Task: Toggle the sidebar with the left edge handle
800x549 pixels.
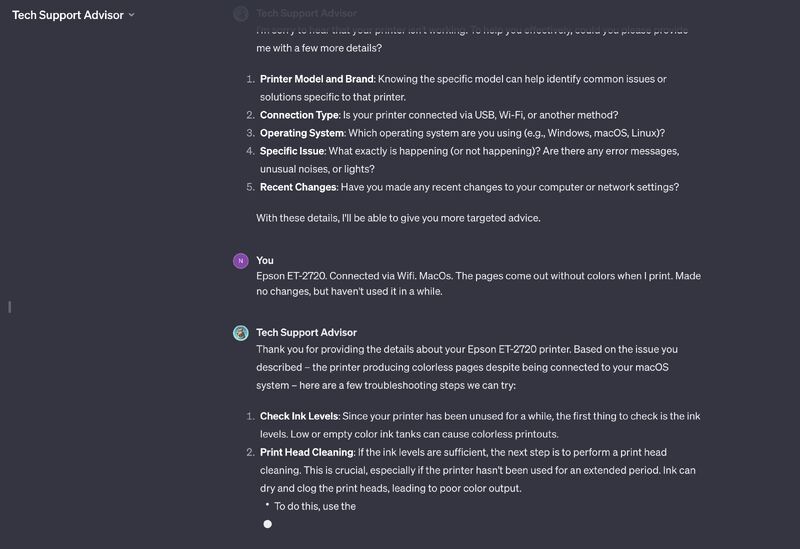Action: (9, 306)
